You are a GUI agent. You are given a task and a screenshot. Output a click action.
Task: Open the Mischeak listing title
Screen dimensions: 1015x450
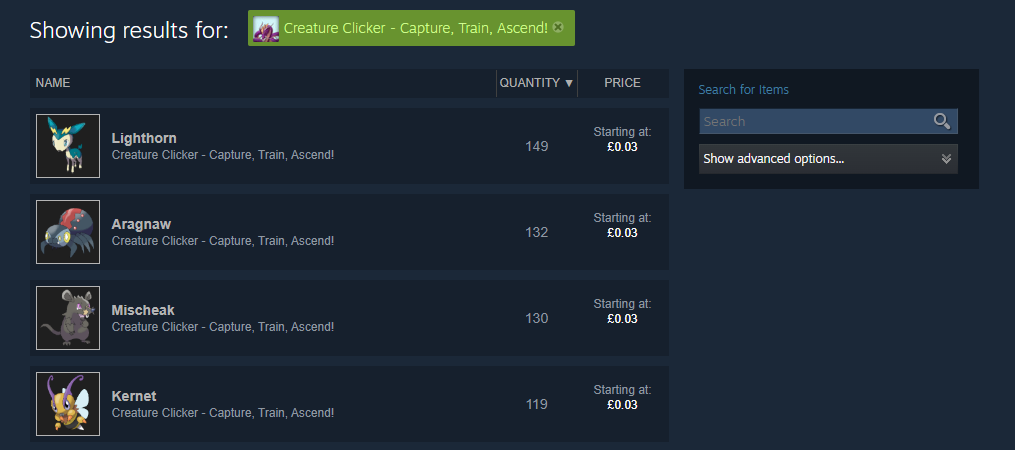(x=143, y=310)
